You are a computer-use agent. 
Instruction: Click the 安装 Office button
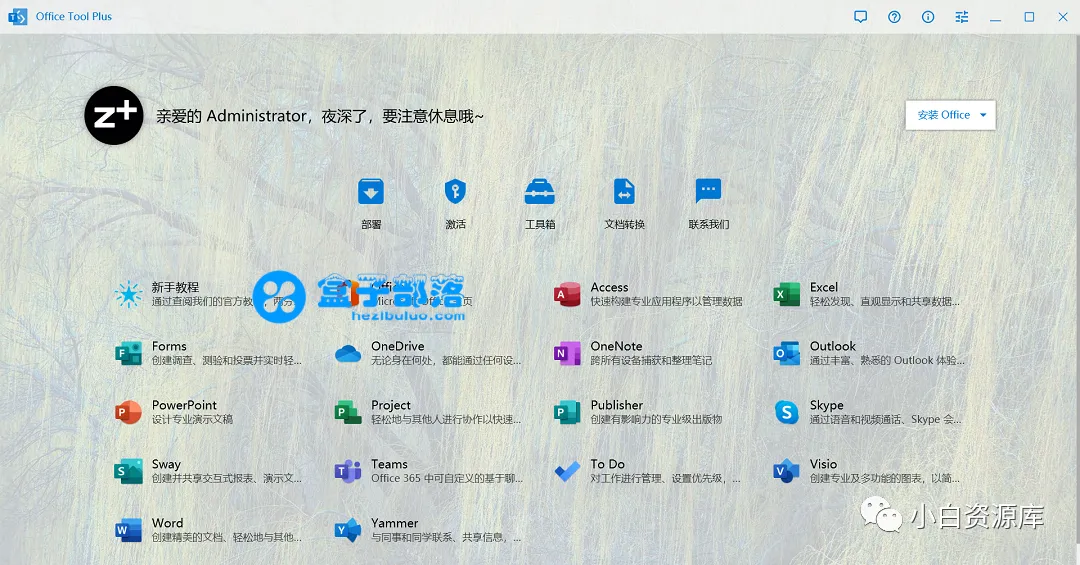point(950,115)
